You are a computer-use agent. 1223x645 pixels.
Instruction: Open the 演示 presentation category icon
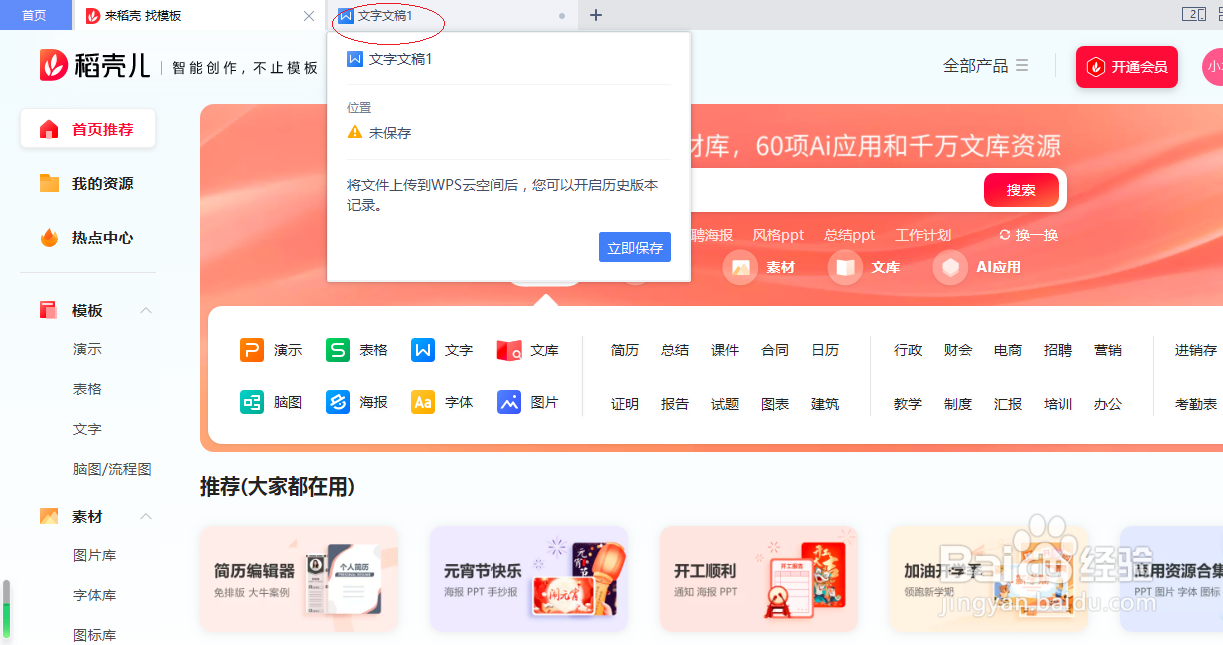(252, 350)
